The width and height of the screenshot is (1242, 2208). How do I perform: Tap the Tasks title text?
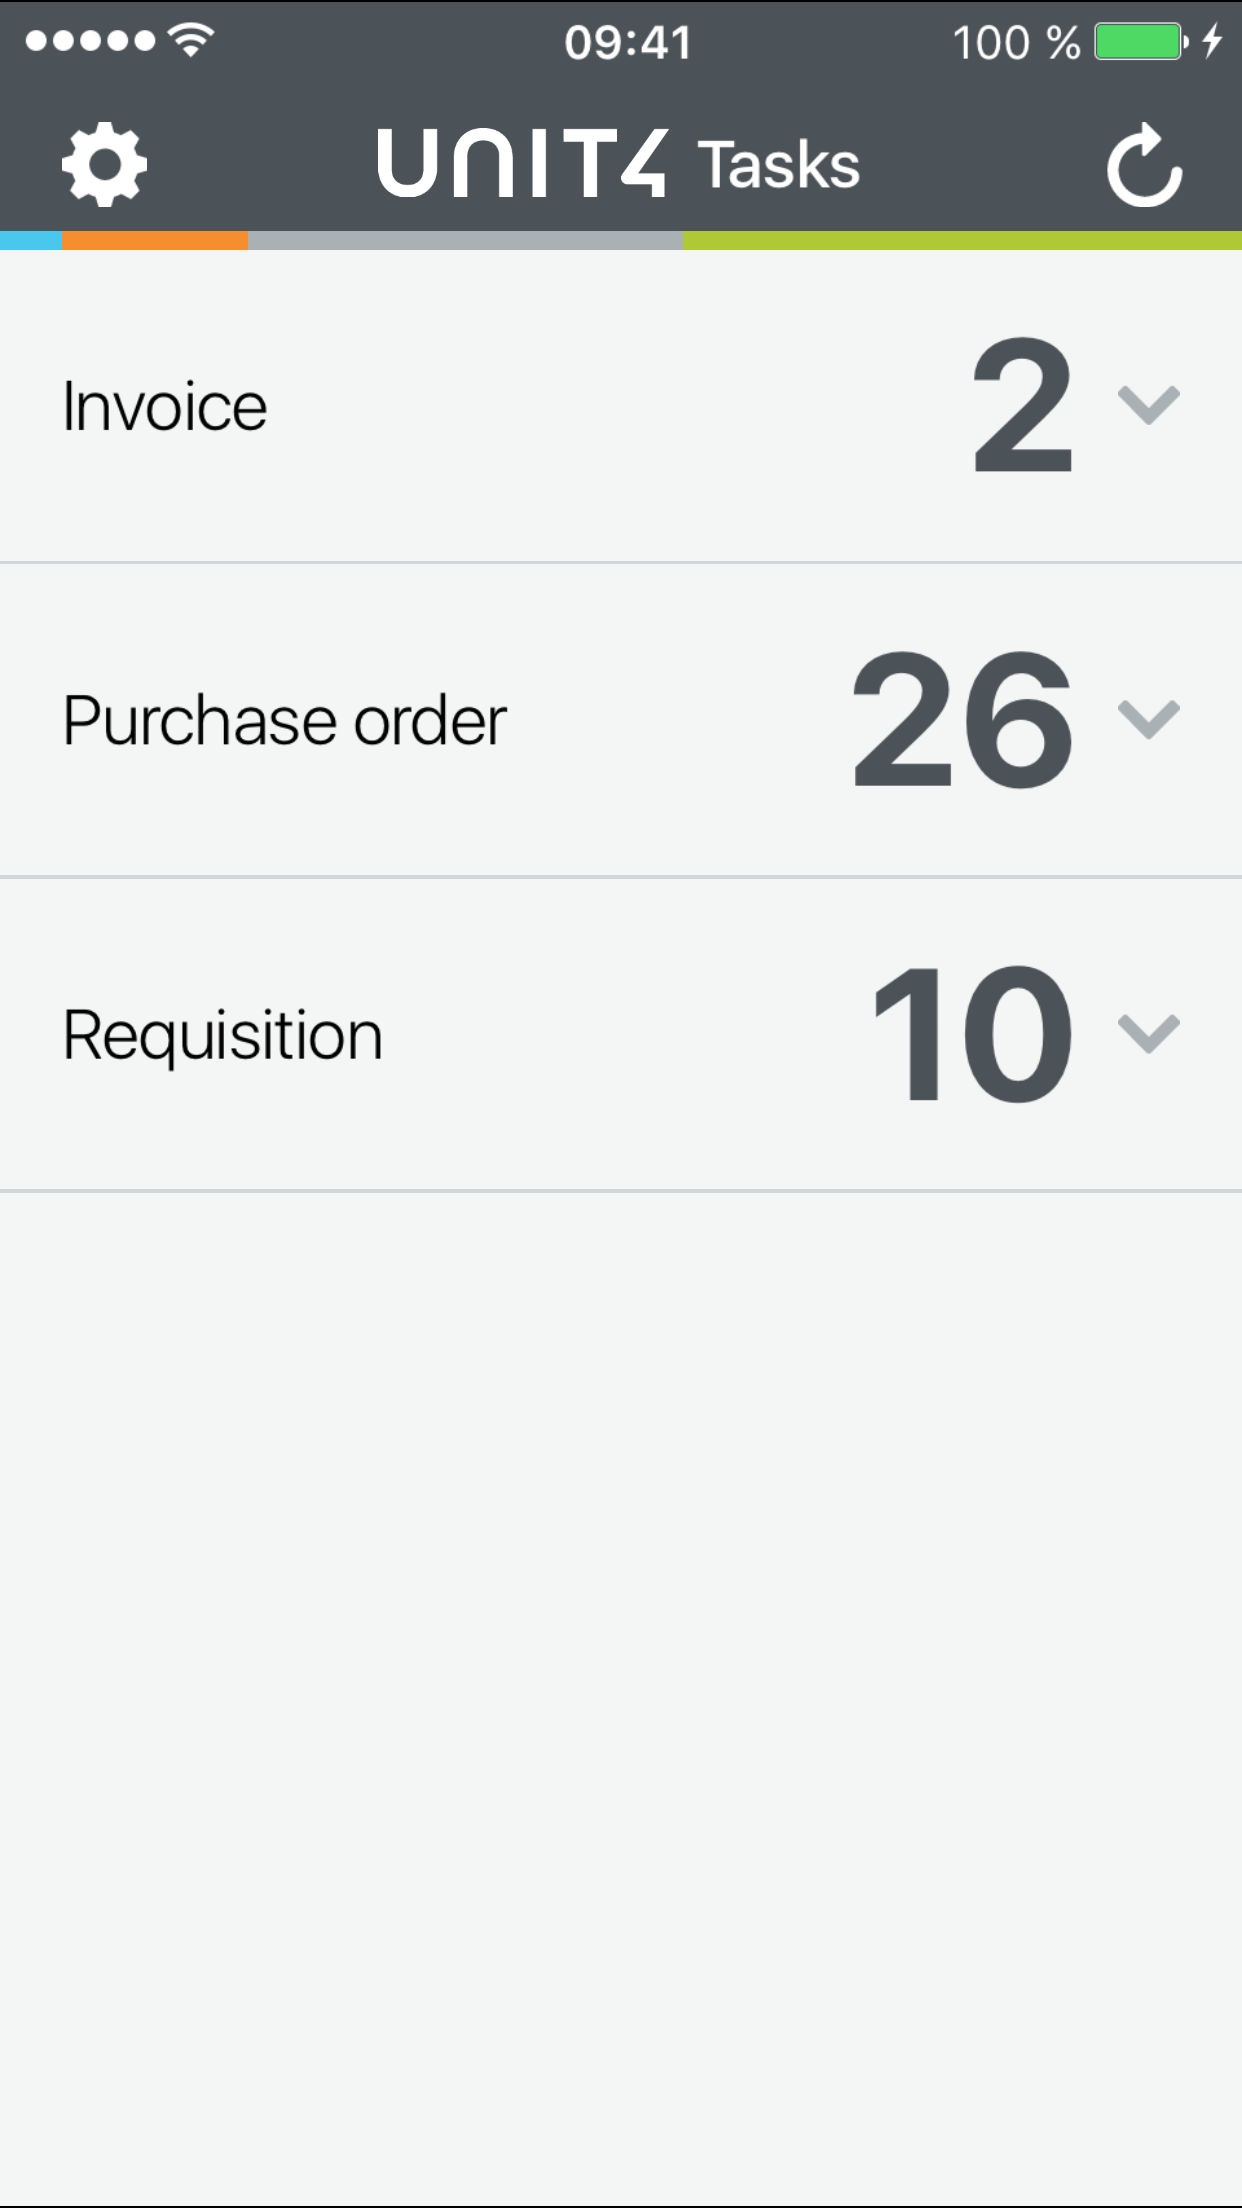click(779, 165)
